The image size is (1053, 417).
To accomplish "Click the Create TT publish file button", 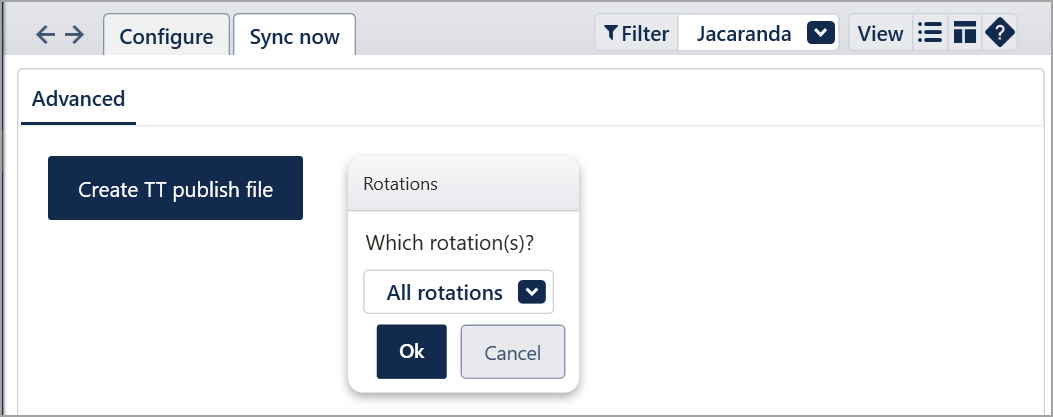I will tap(175, 188).
